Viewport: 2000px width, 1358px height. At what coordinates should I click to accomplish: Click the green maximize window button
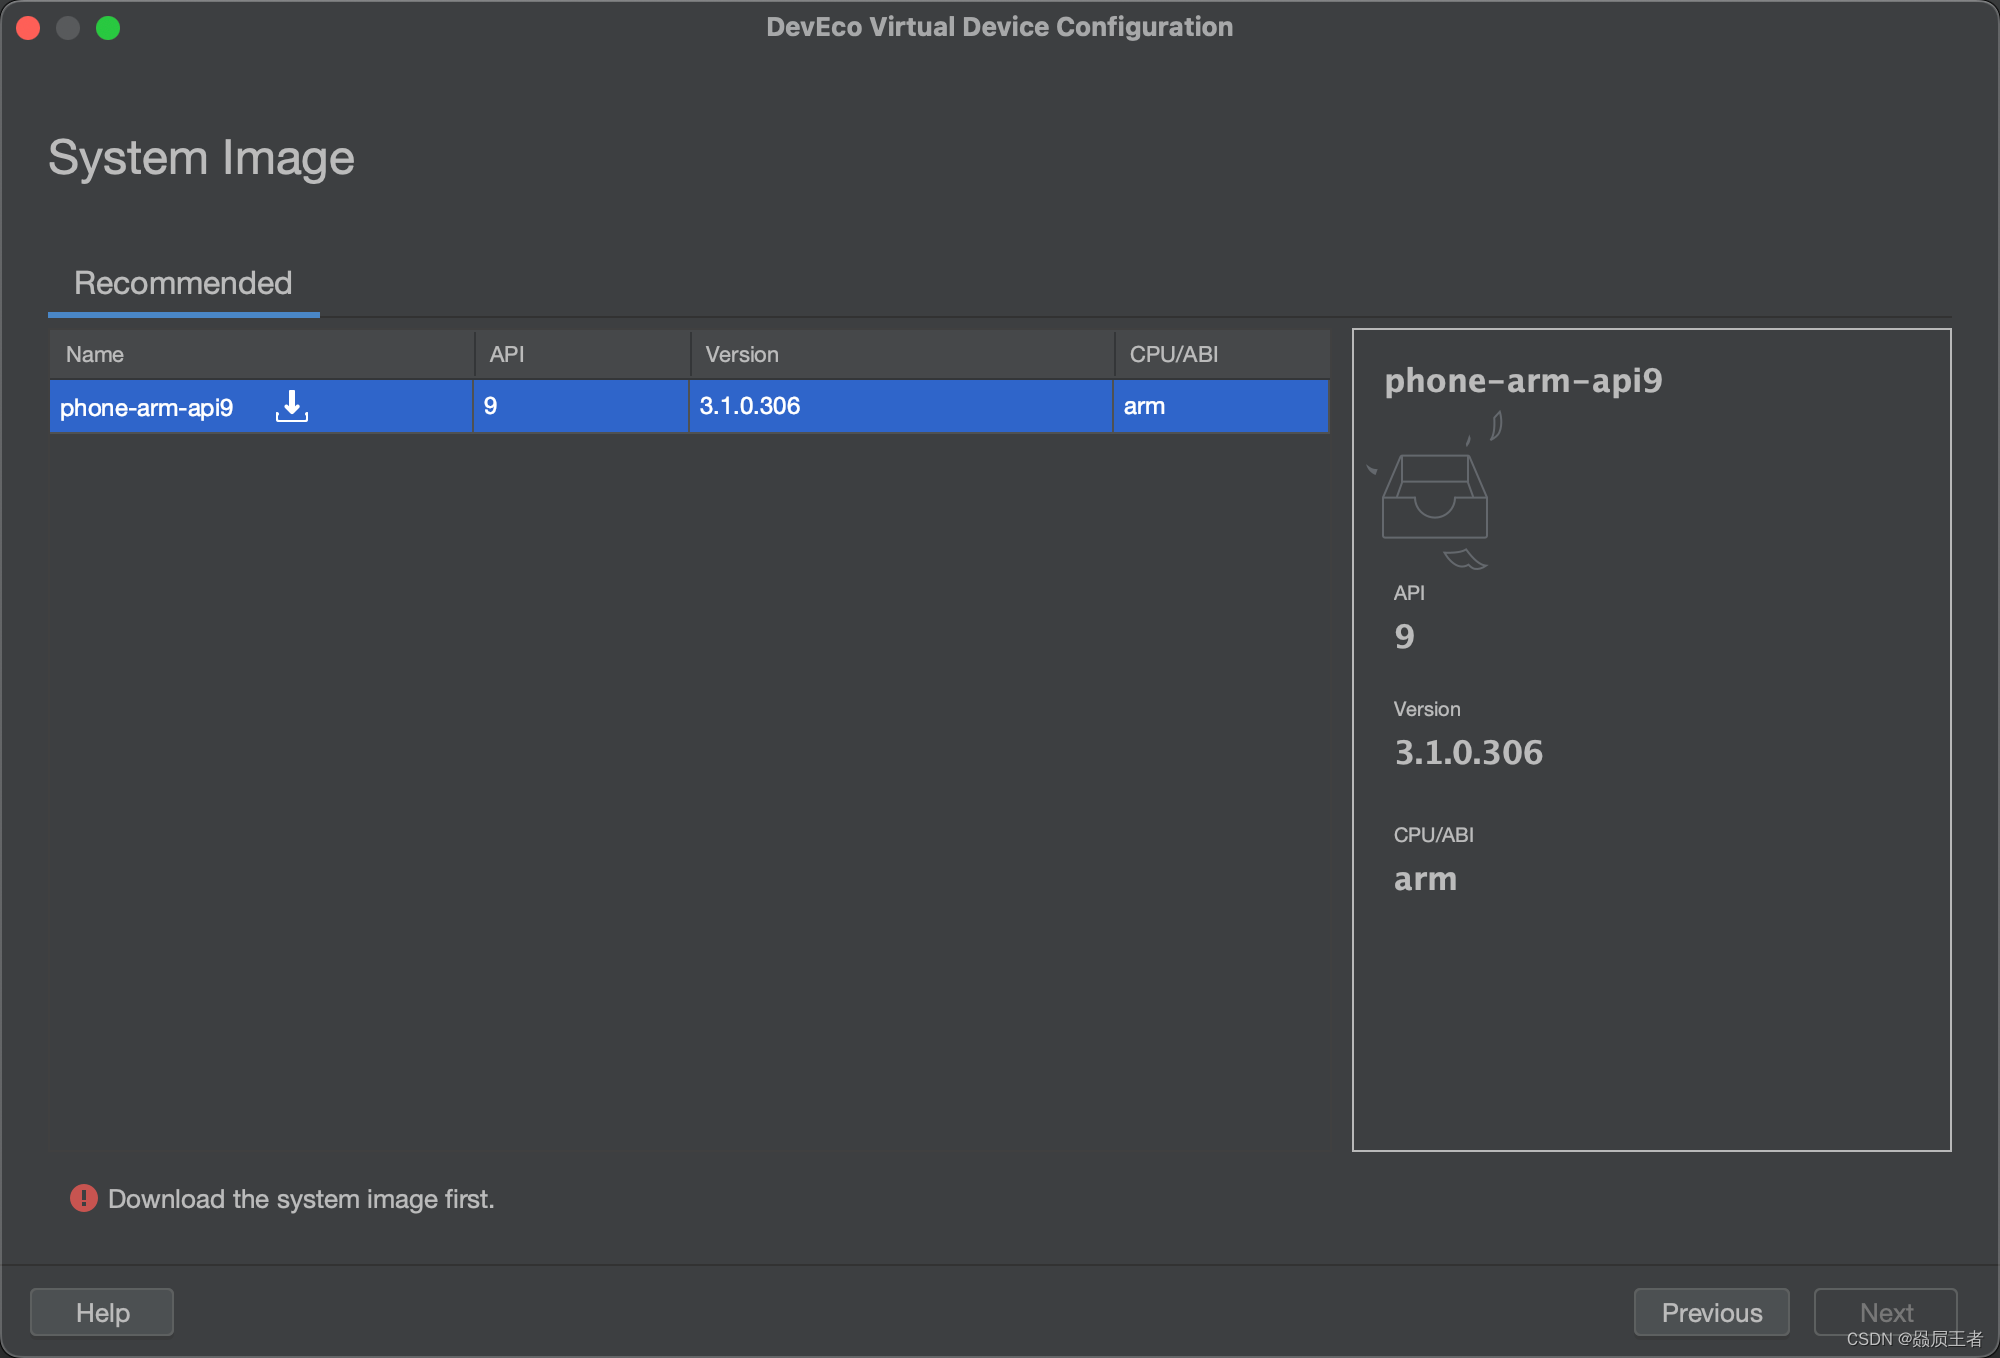(x=108, y=28)
